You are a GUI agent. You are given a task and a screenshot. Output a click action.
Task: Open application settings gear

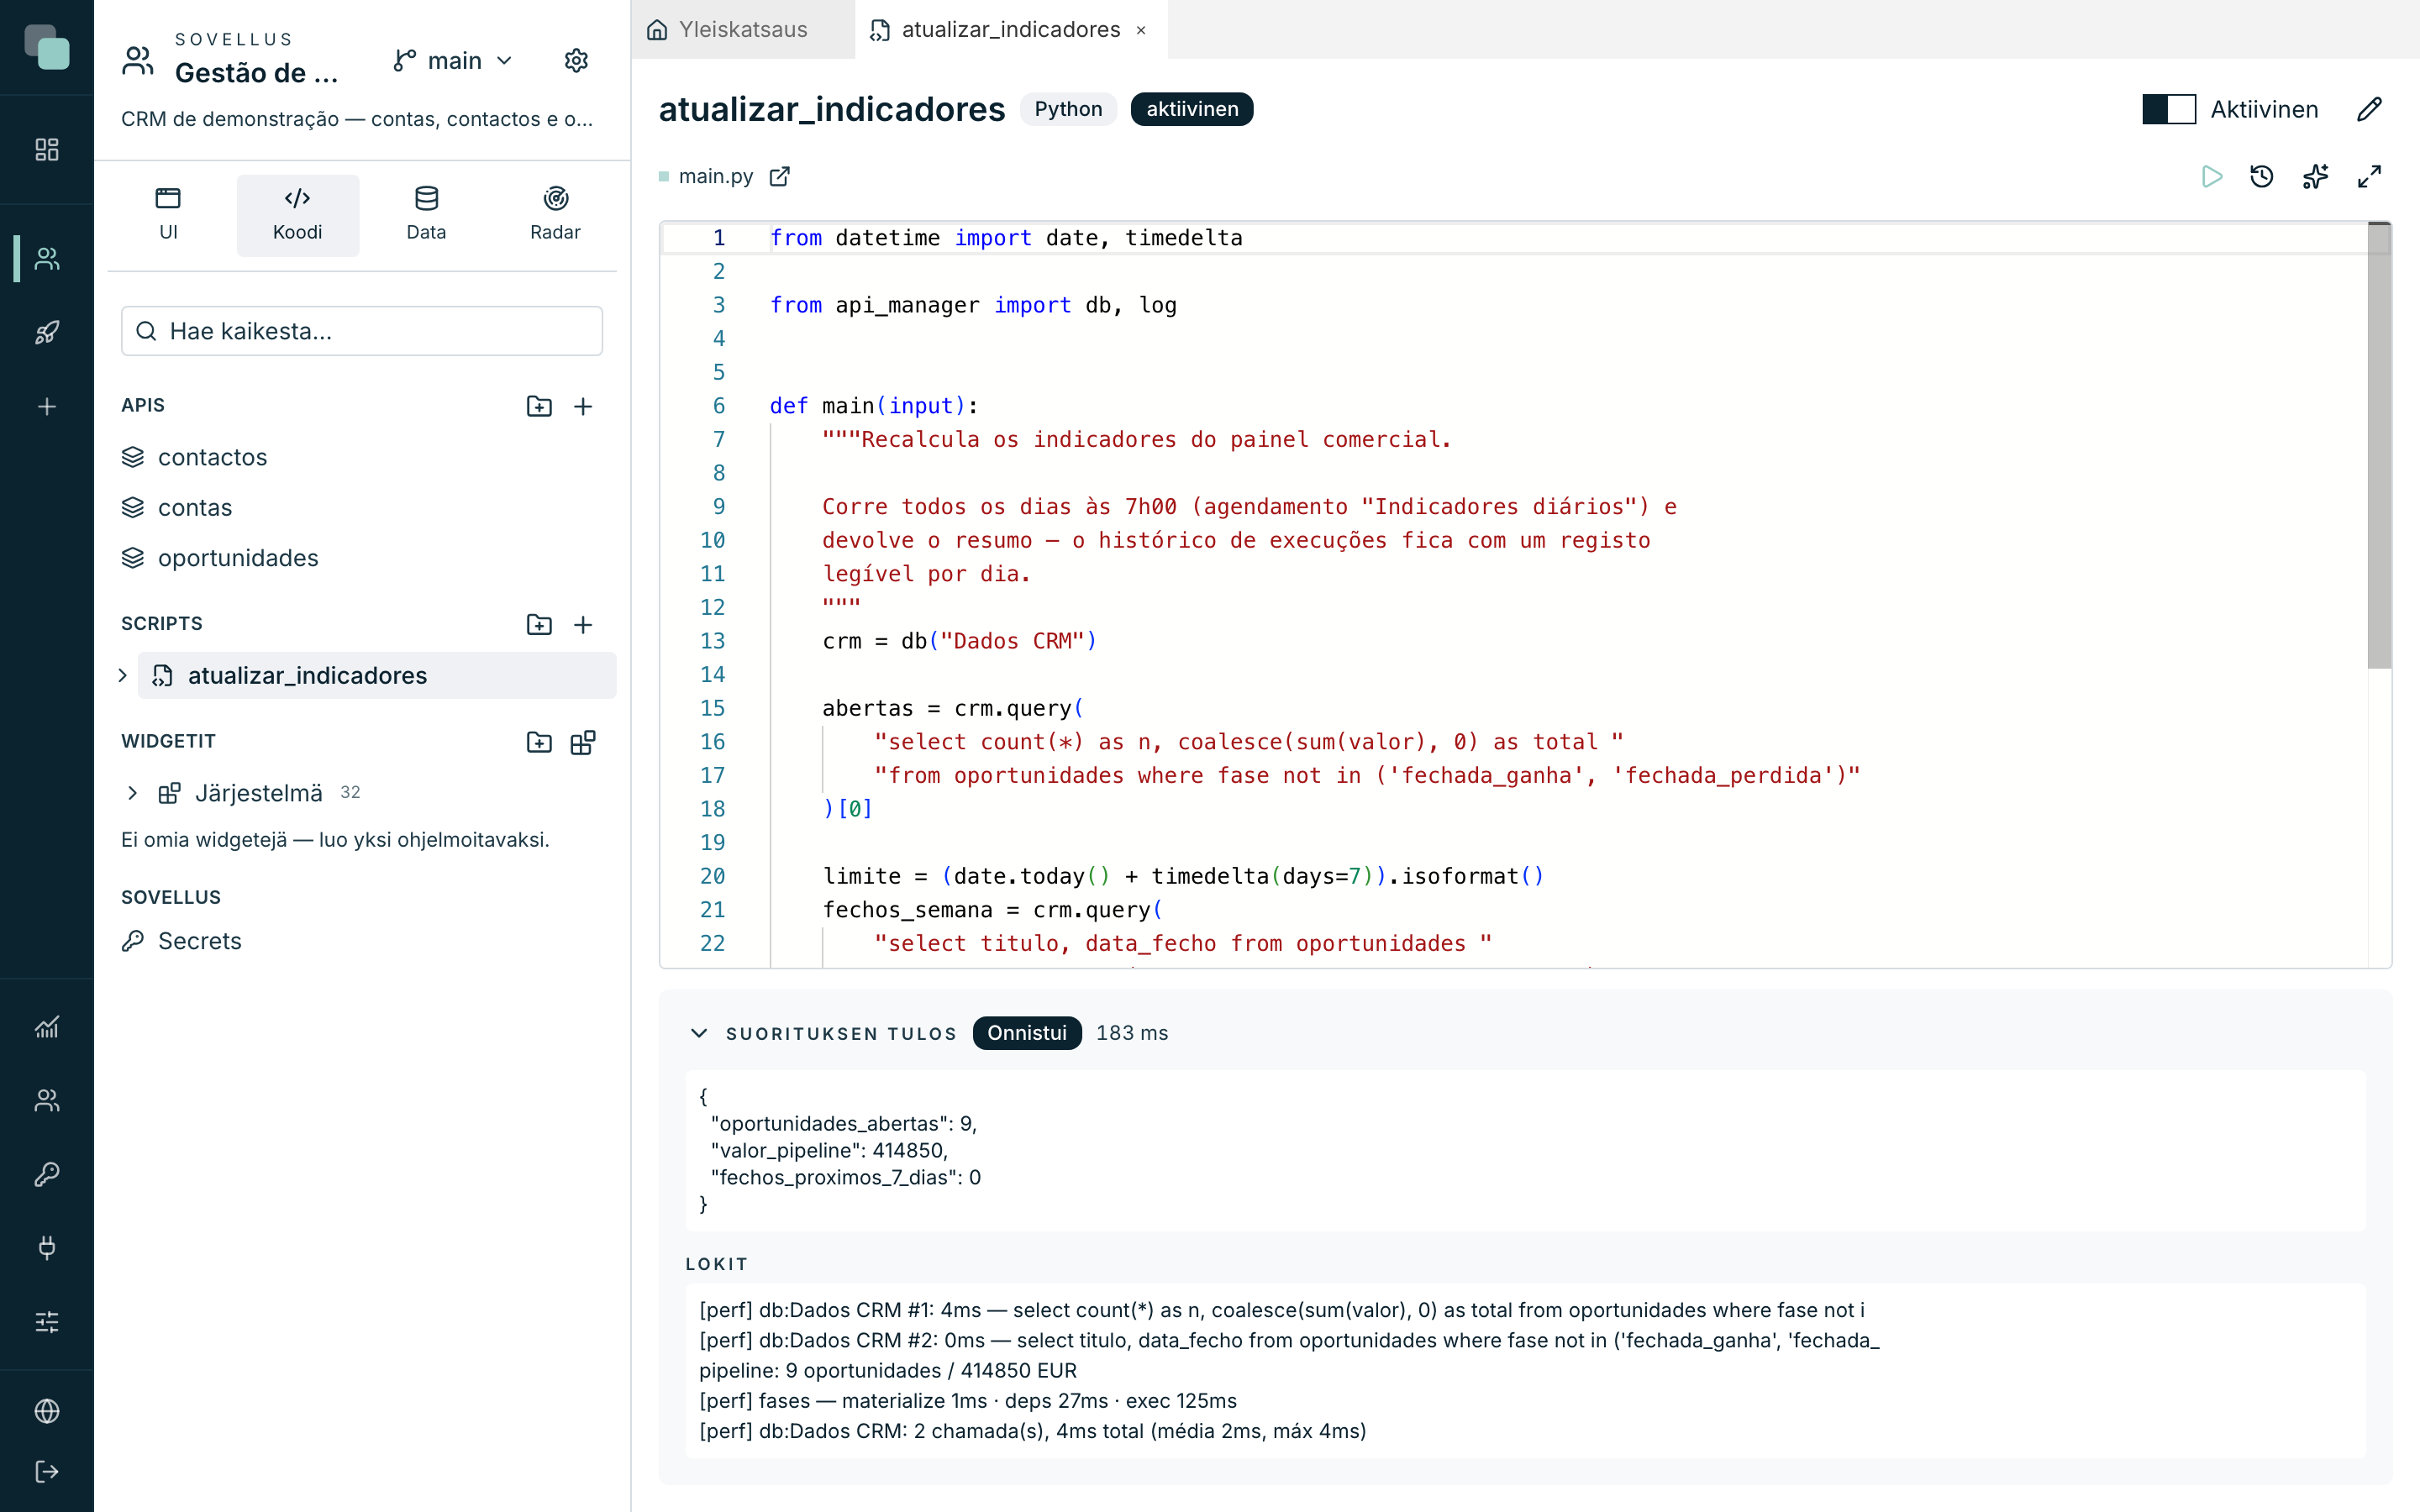pos(576,61)
